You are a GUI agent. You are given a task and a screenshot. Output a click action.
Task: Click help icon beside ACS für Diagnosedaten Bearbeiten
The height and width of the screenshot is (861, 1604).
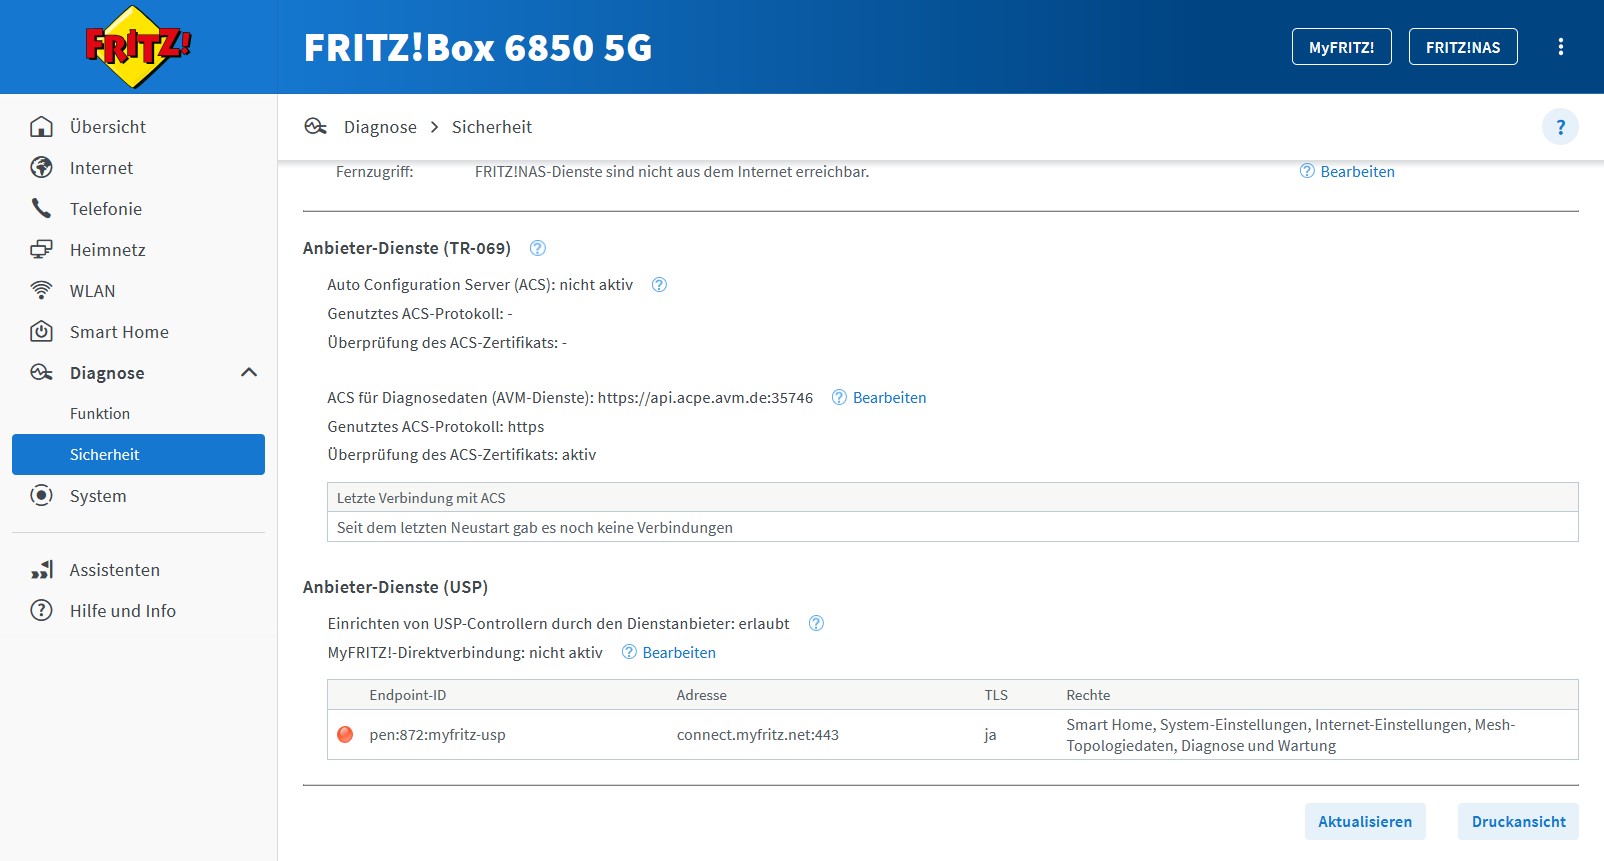click(x=839, y=398)
